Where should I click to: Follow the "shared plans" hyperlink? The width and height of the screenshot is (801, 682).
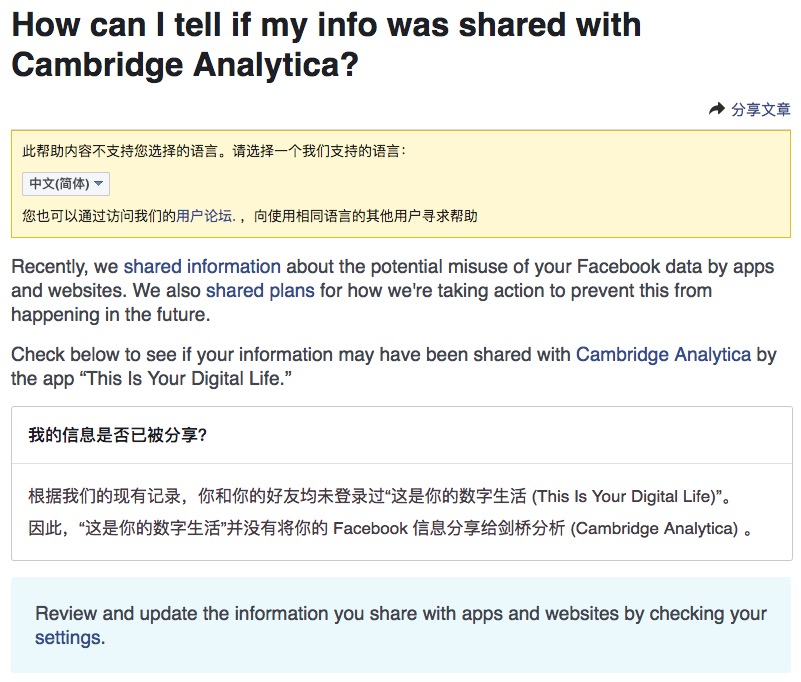(x=260, y=291)
